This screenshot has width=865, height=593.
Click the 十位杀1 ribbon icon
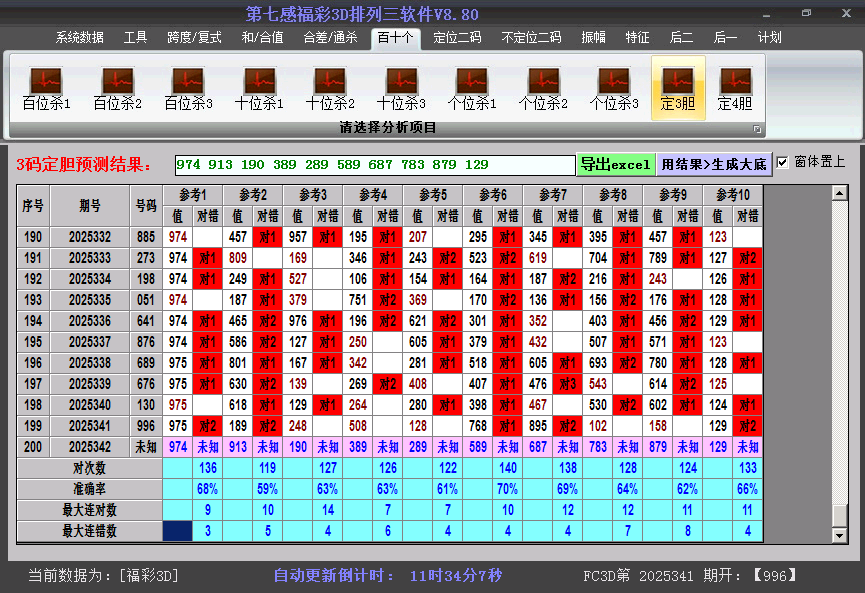click(259, 88)
